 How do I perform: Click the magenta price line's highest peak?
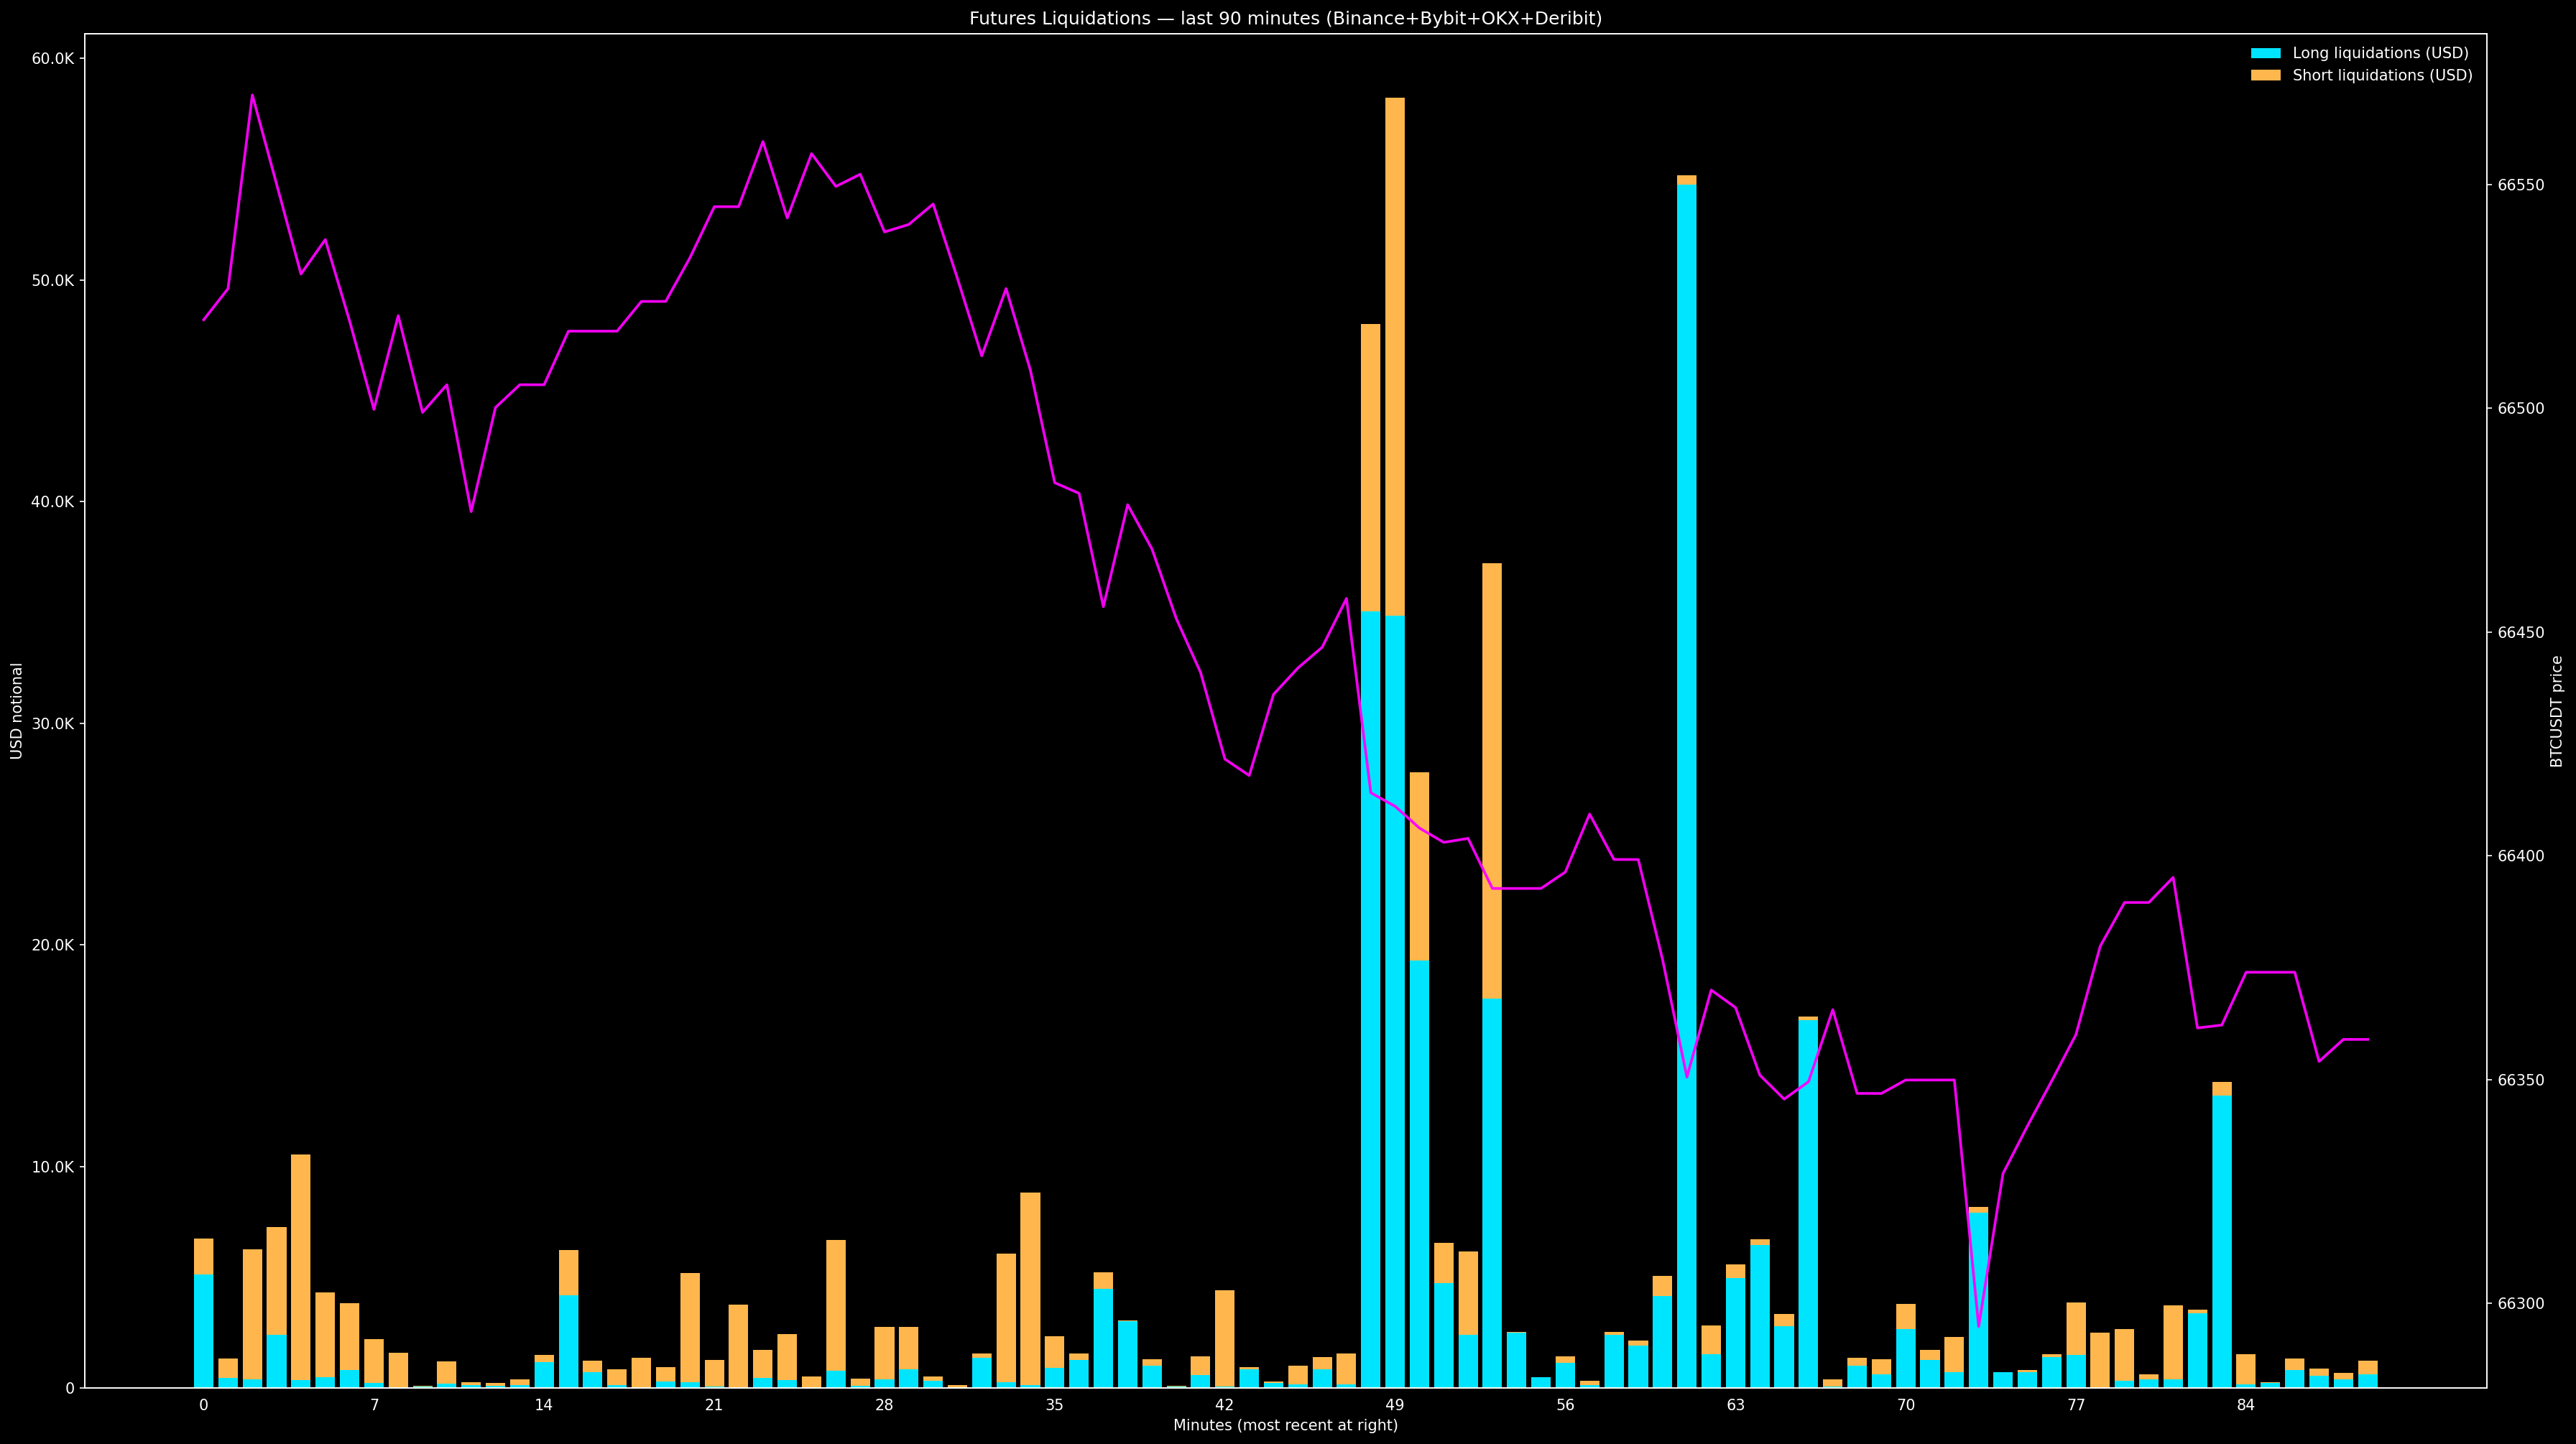[x=252, y=96]
